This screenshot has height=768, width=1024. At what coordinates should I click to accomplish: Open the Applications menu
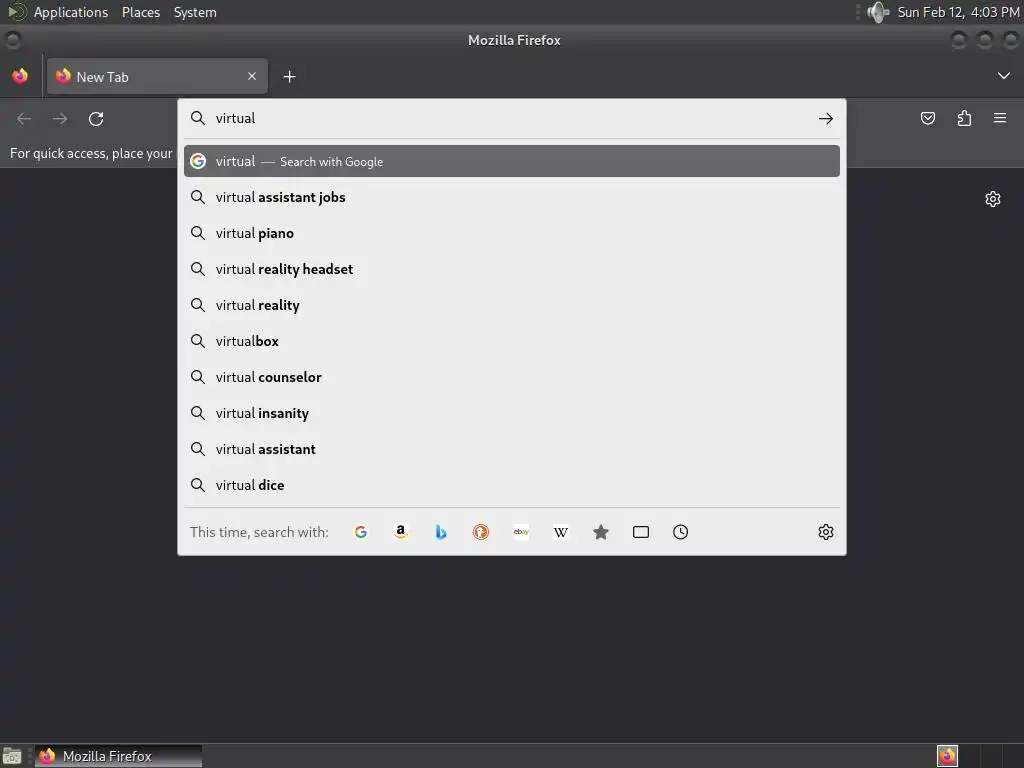(x=58, y=12)
